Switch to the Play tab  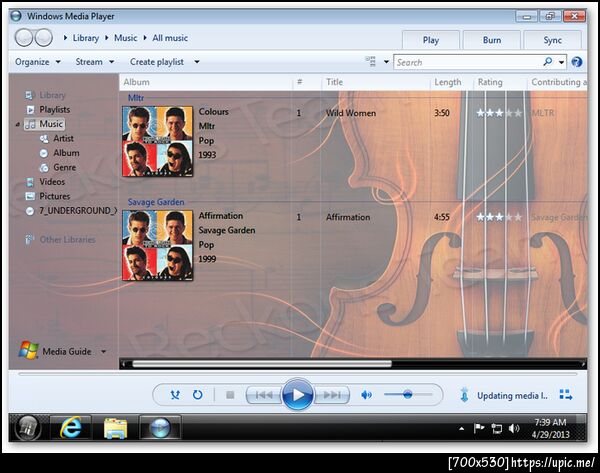pyautogui.click(x=430, y=40)
